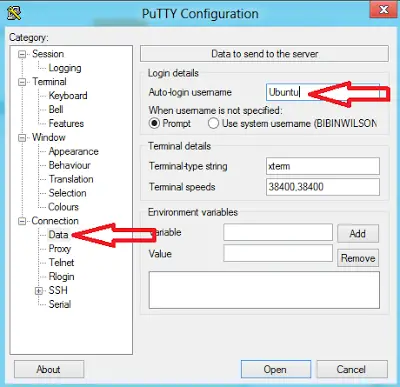The image size is (400, 387).
Task: Collapse the Window tree node
Action: (22, 138)
